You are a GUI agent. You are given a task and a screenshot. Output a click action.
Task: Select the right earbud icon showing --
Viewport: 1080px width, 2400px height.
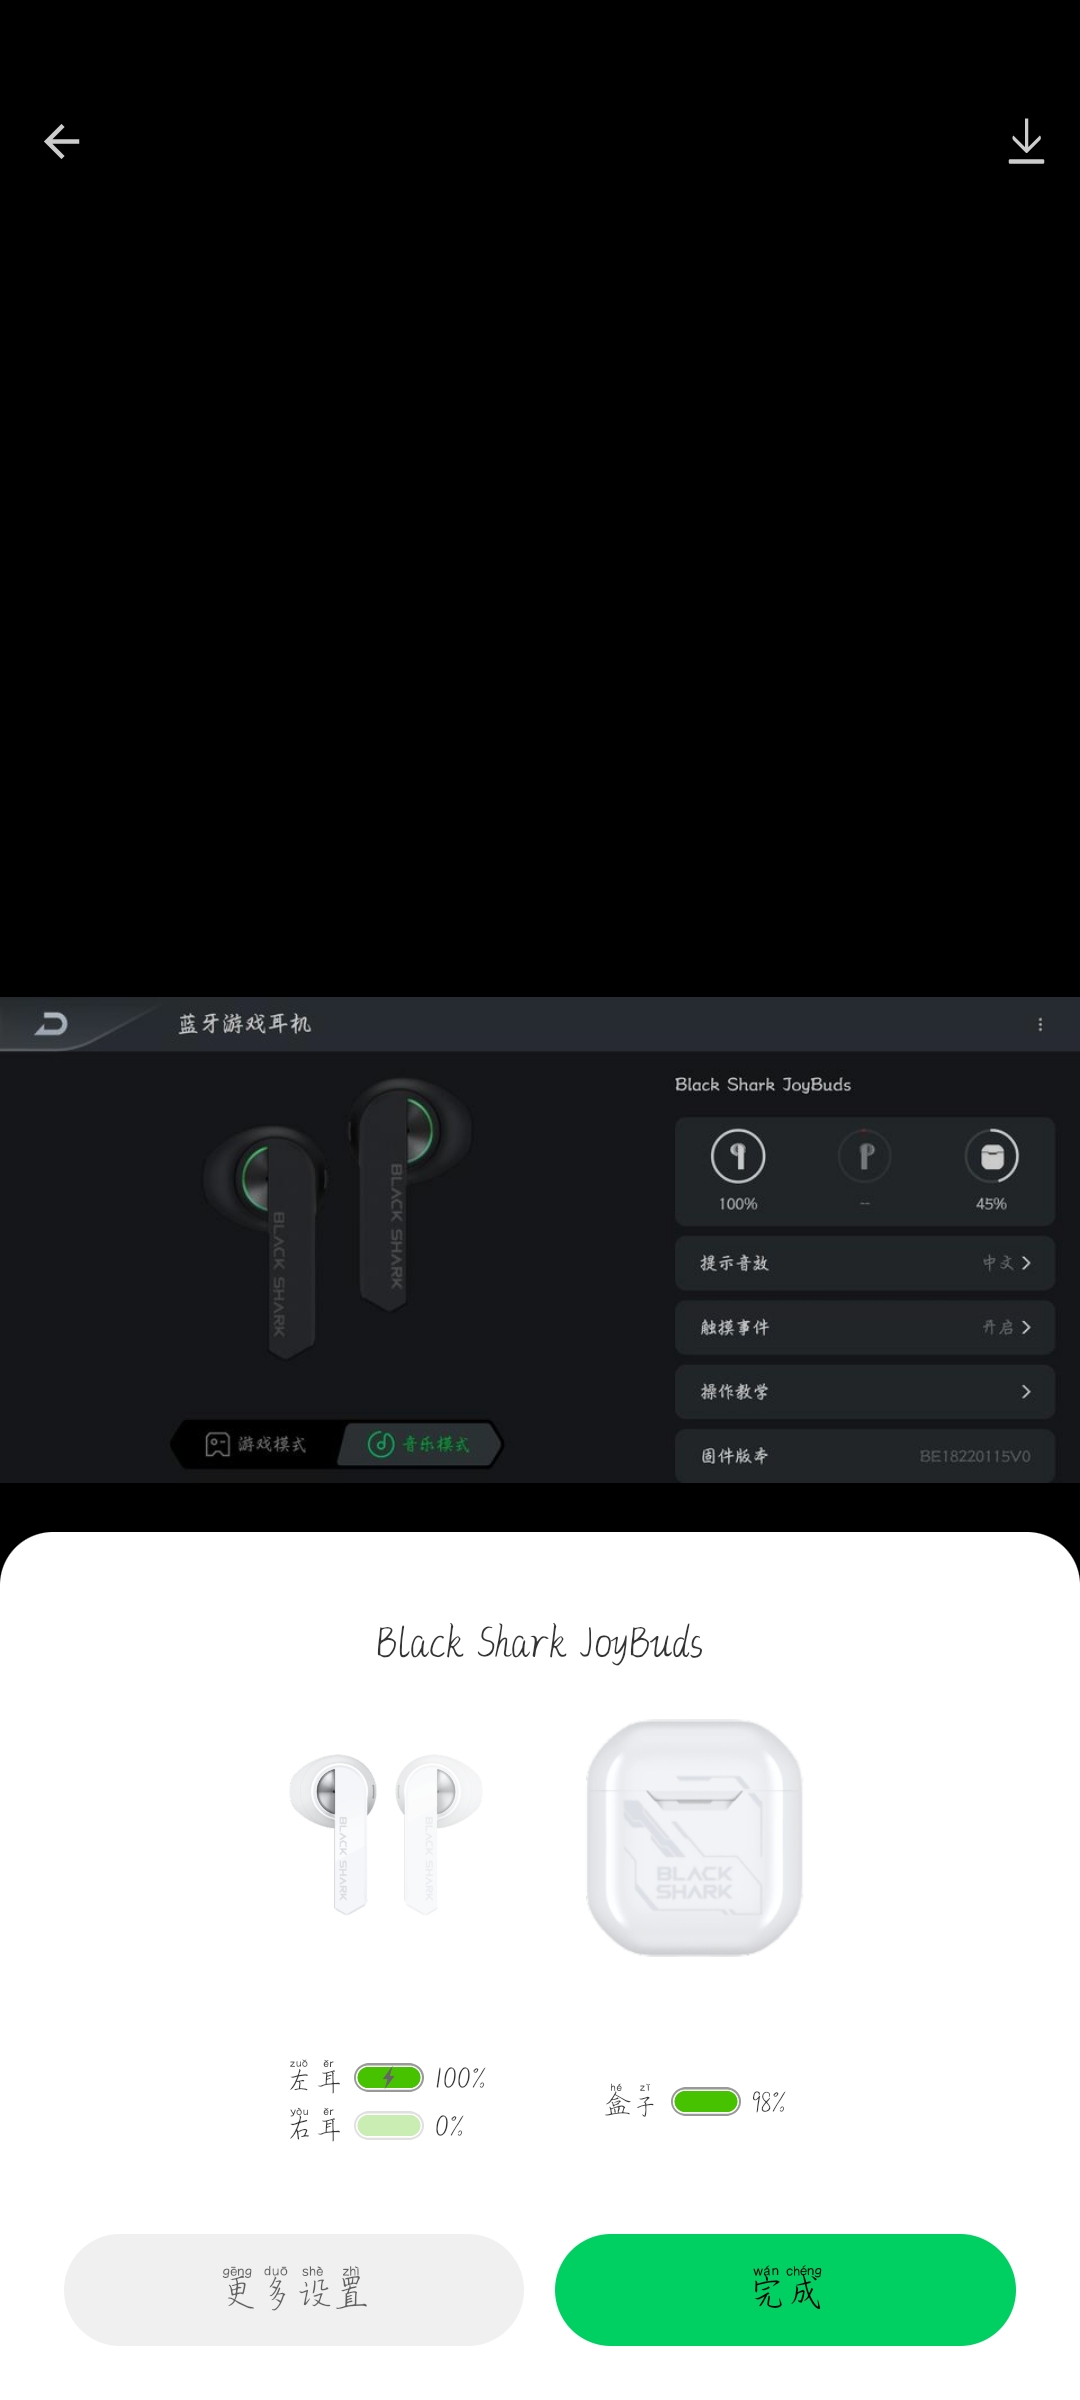click(x=865, y=1156)
